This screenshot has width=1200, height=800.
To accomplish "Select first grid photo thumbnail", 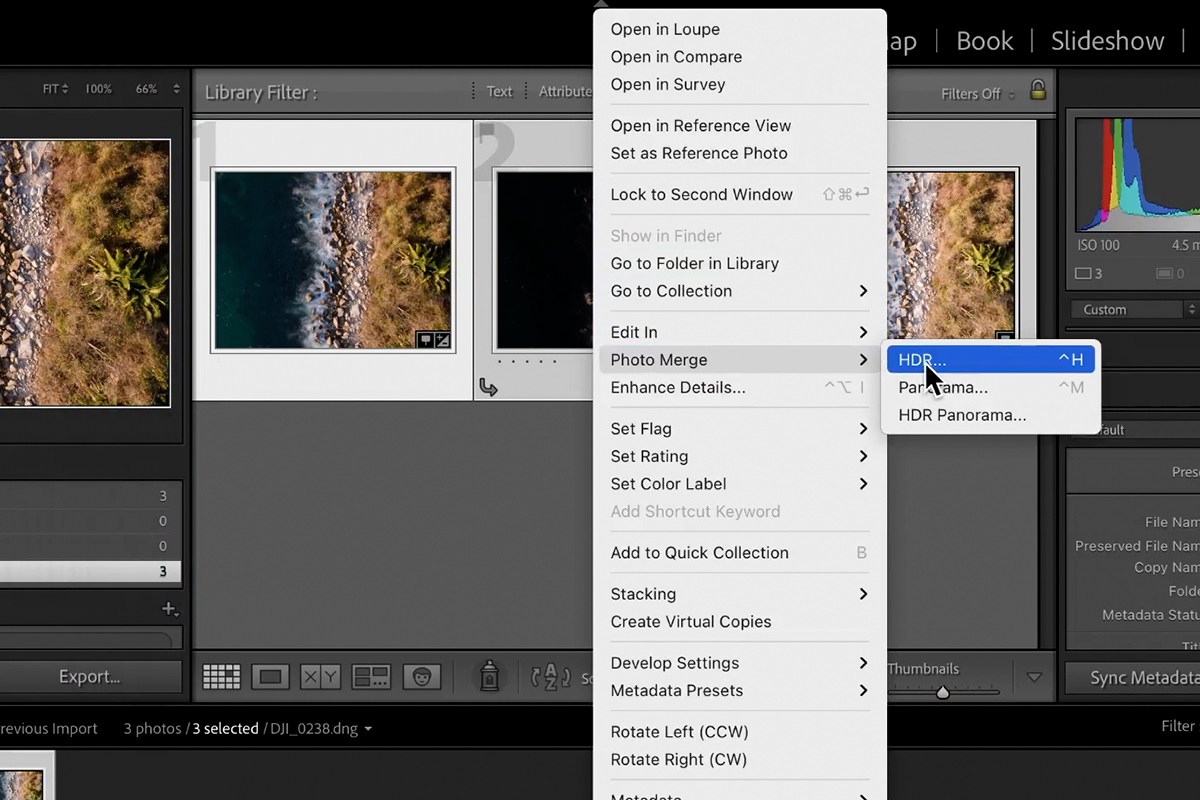I will pyautogui.click(x=333, y=260).
